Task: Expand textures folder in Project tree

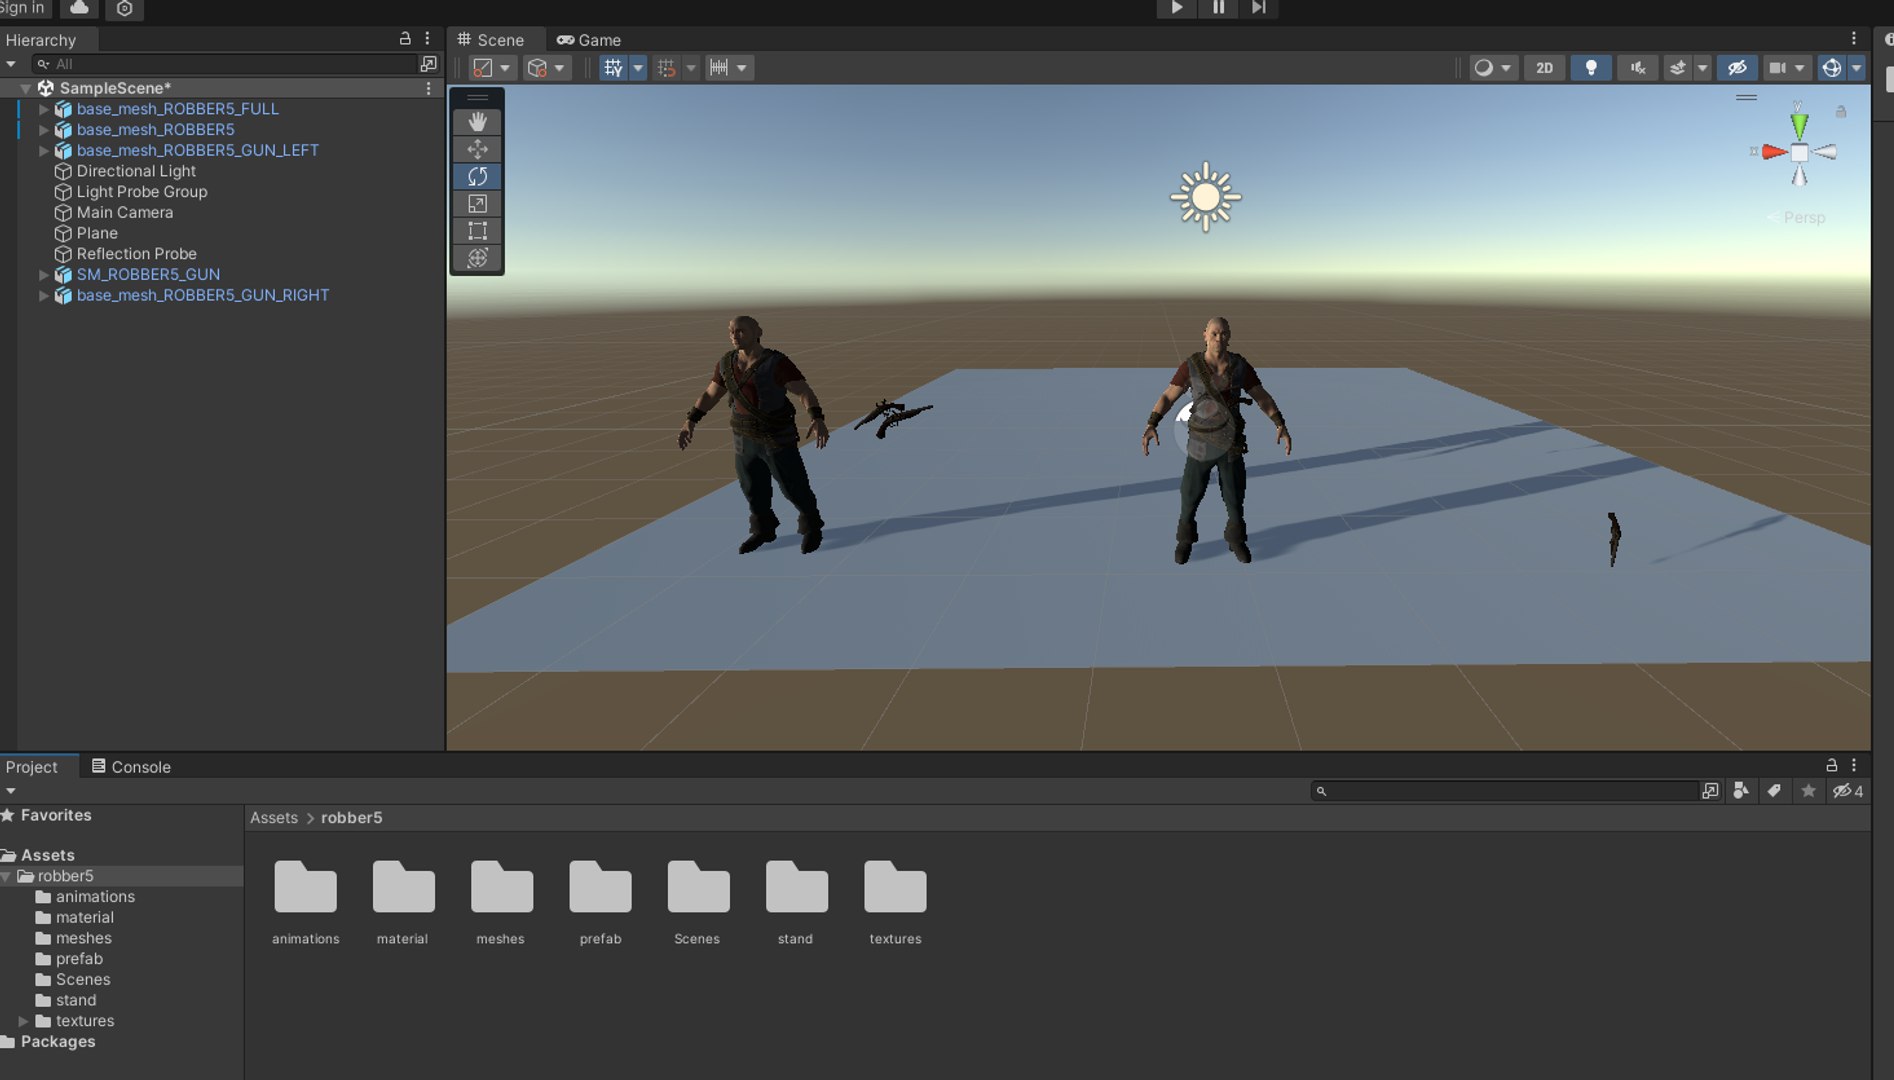Action: (x=23, y=1021)
